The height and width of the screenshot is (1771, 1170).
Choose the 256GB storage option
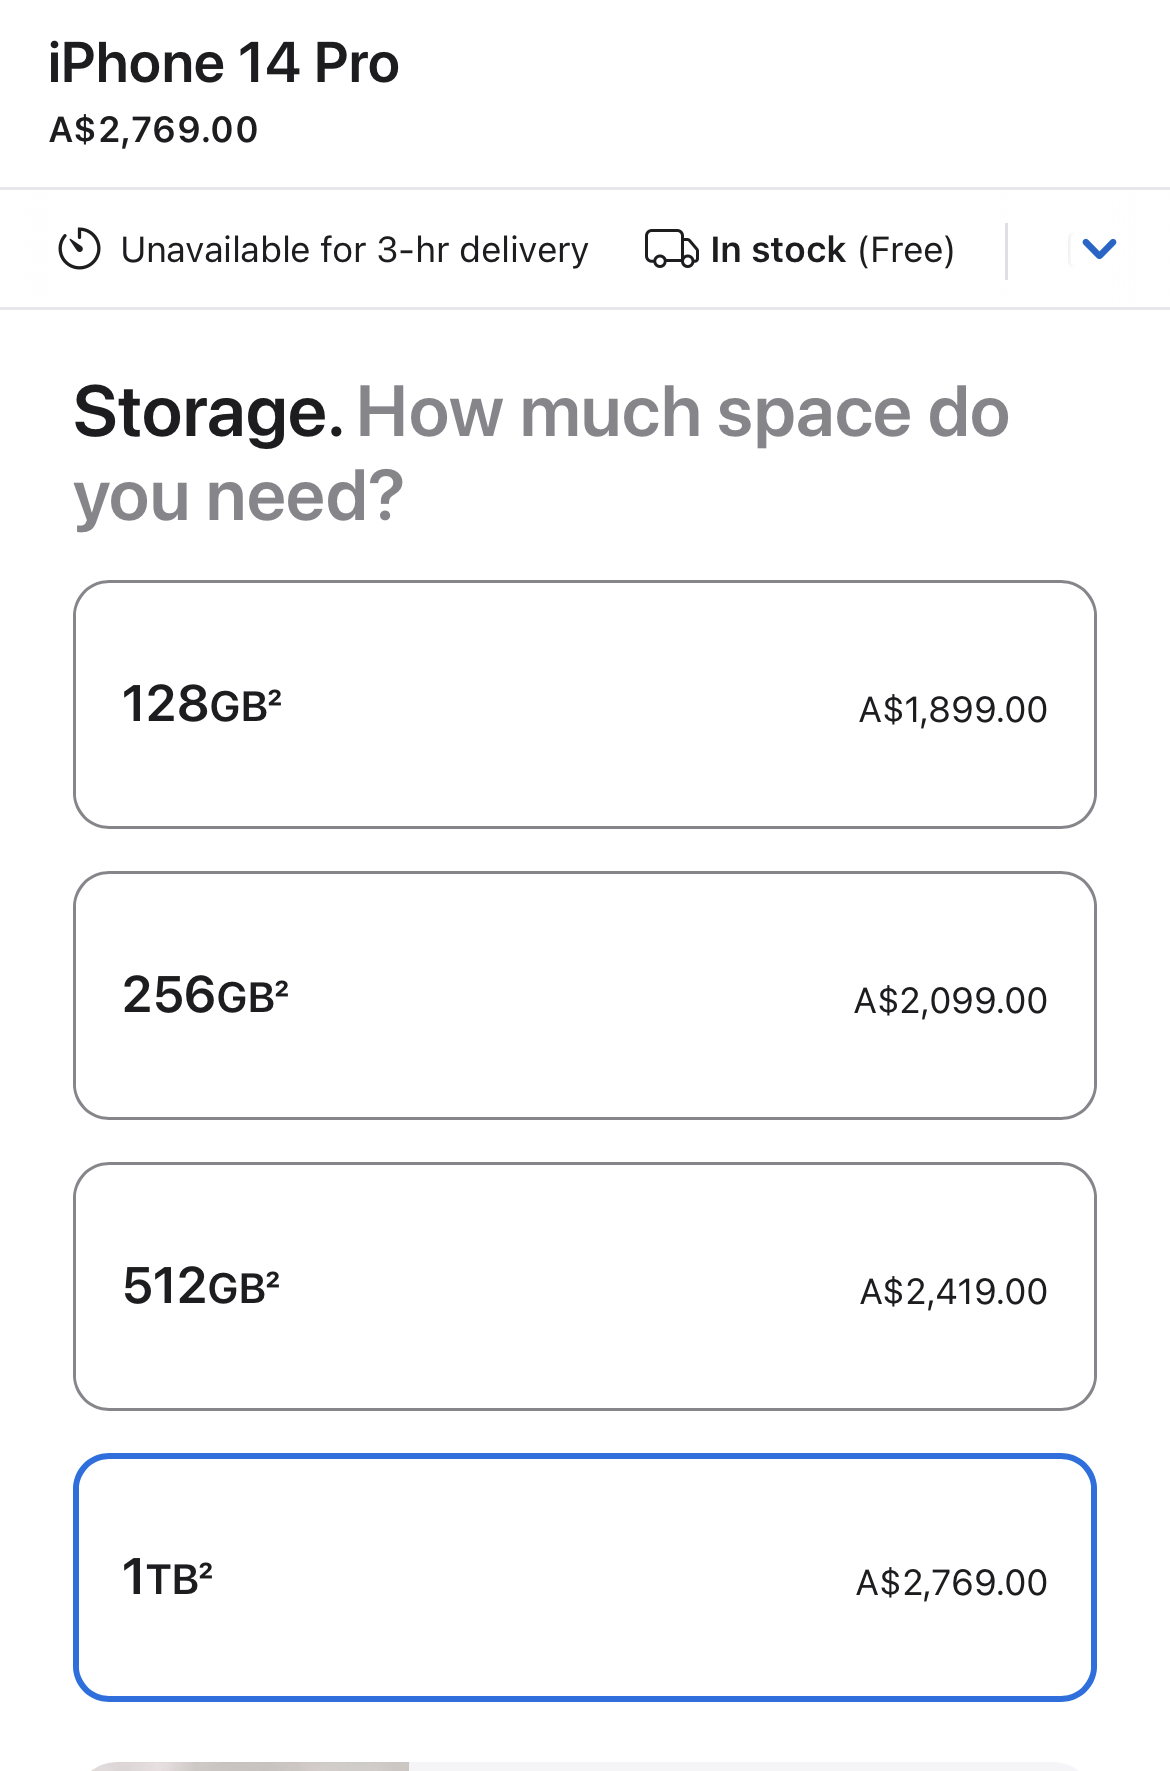(x=584, y=995)
